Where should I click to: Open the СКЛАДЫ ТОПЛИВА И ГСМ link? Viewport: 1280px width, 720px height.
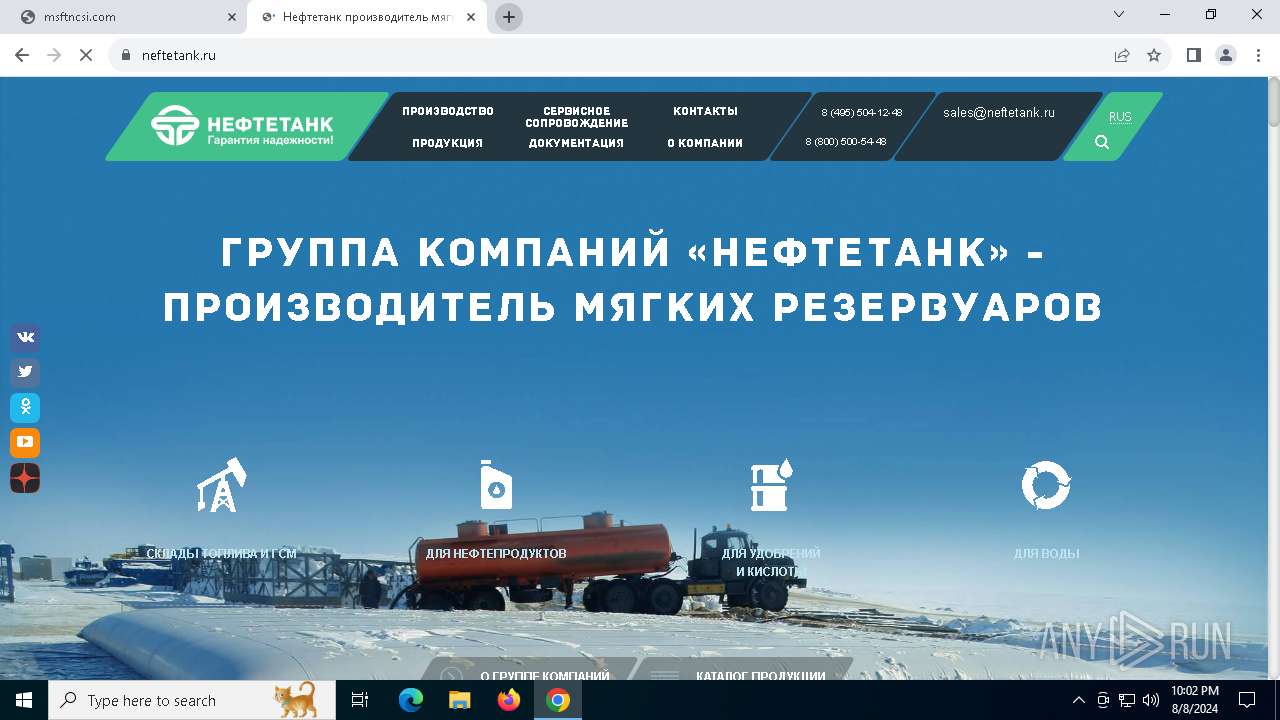(221, 553)
